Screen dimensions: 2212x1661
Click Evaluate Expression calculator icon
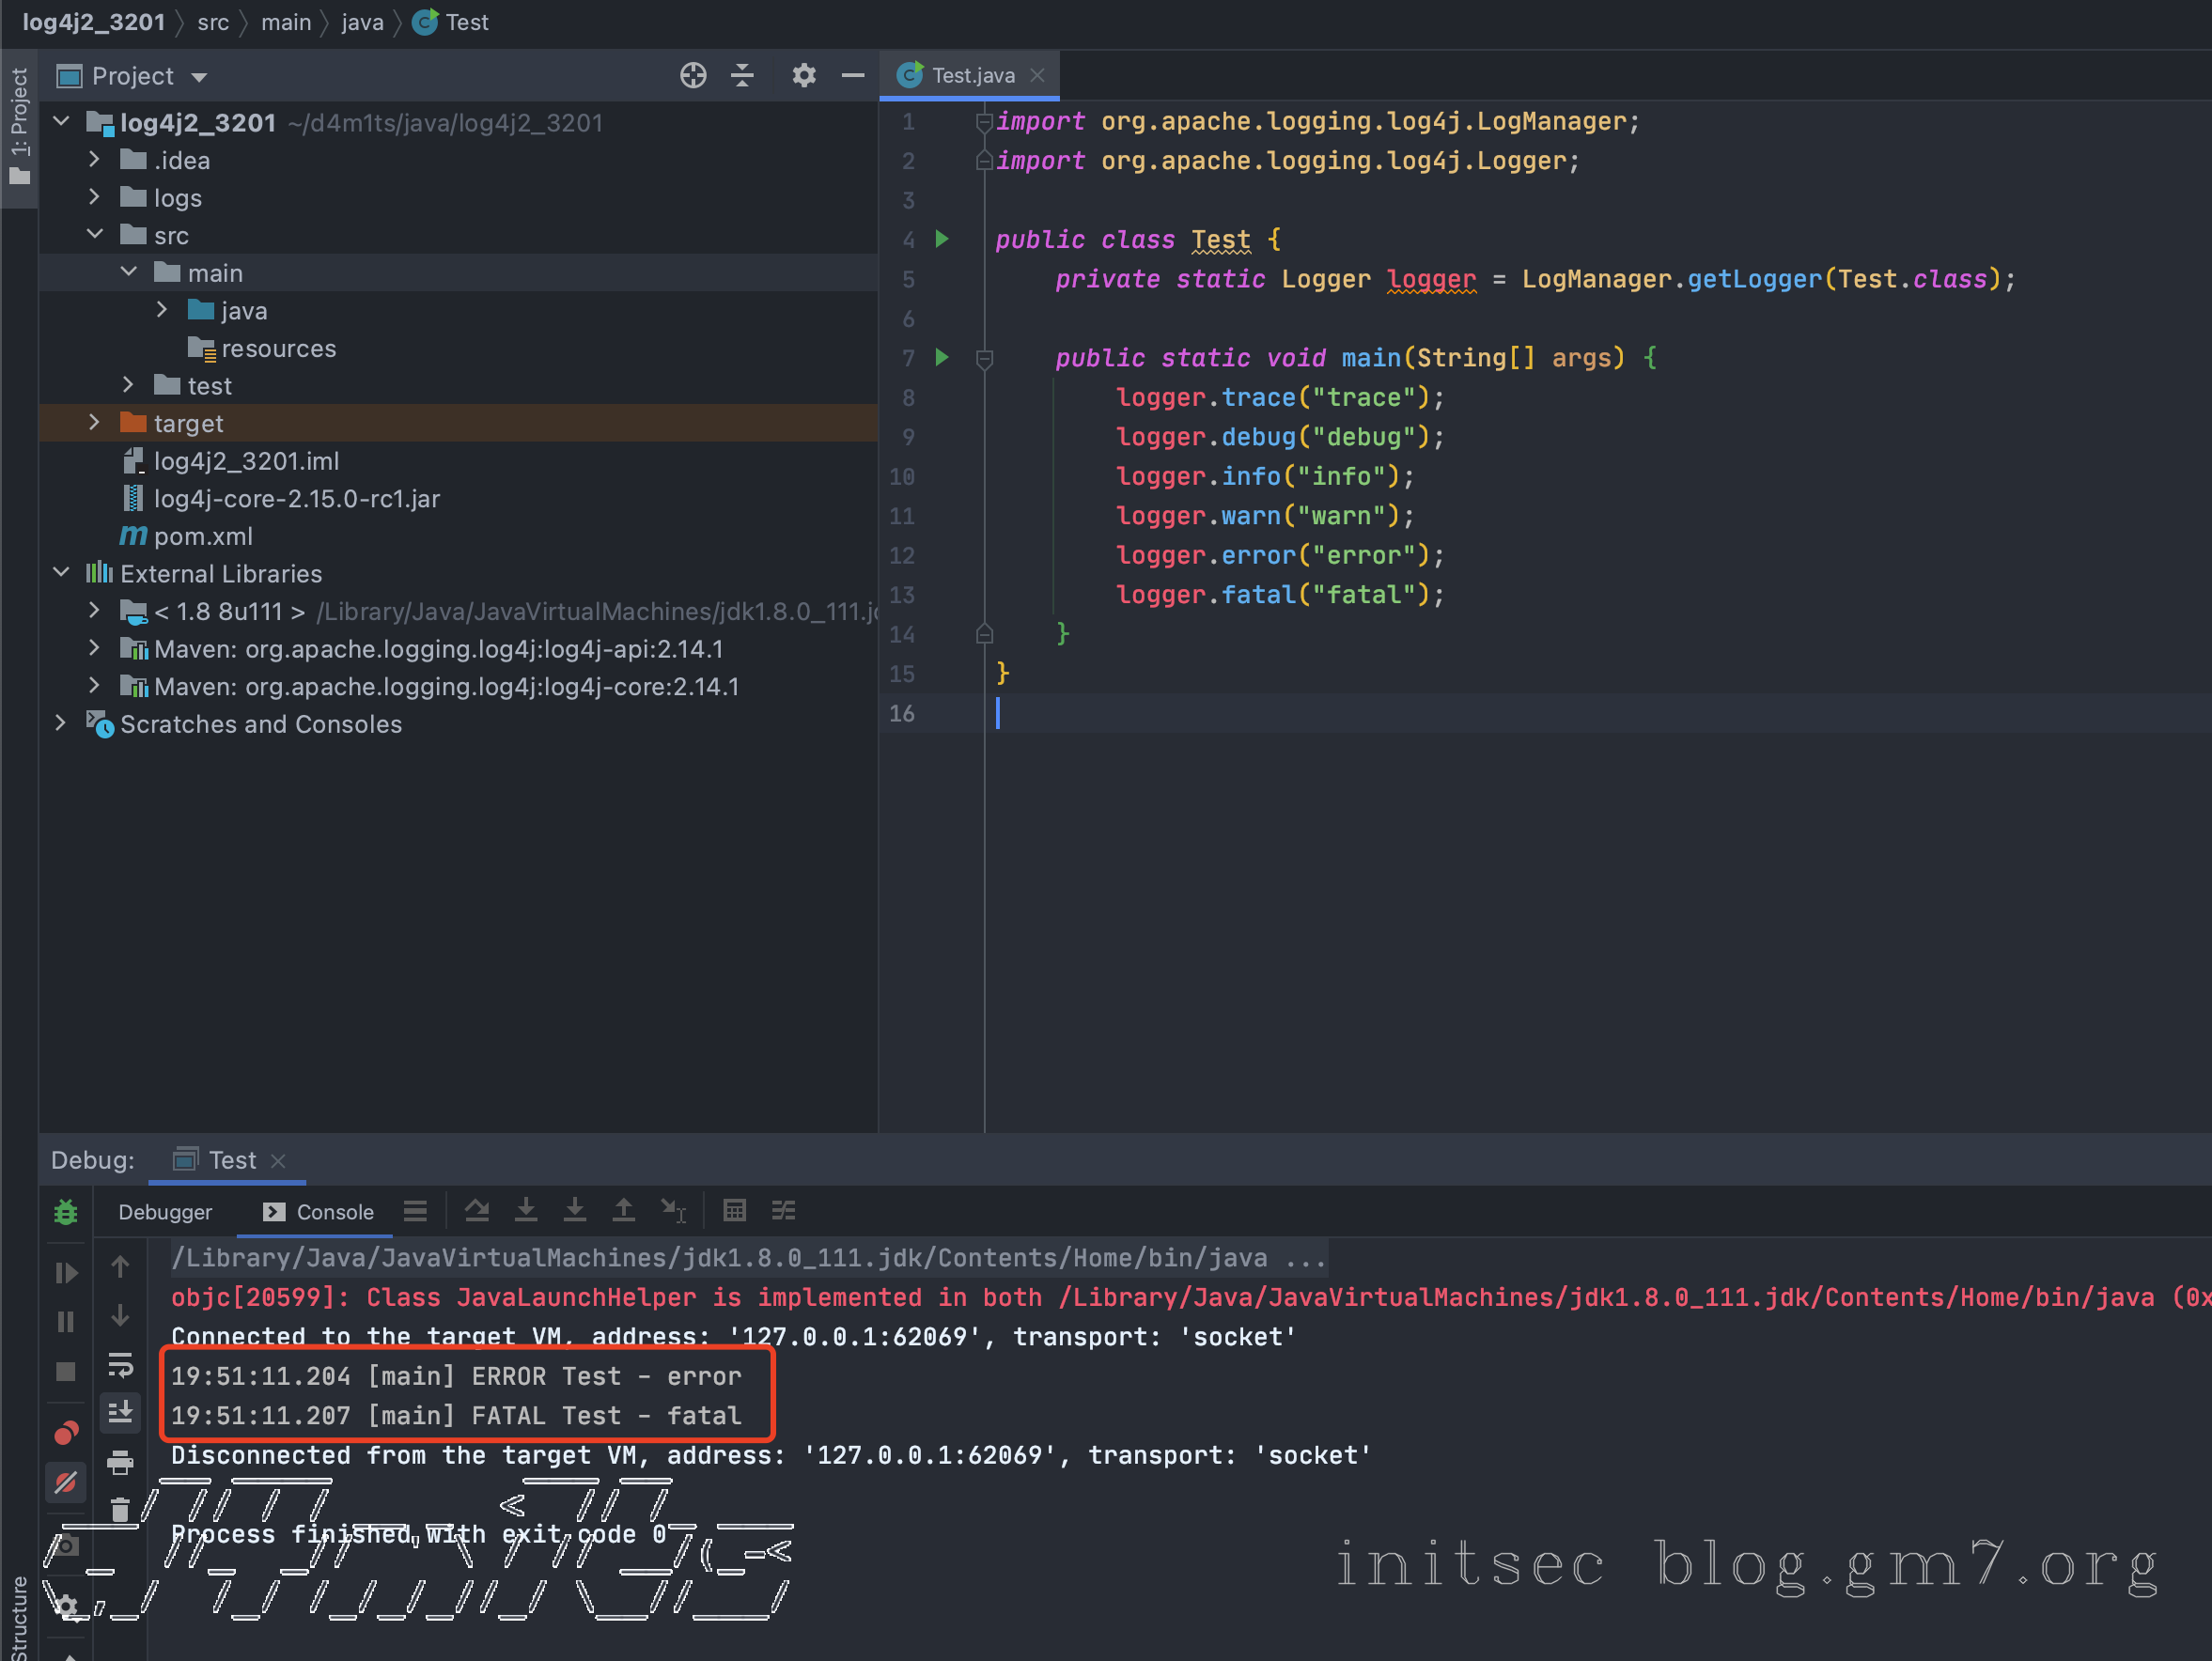734,1211
